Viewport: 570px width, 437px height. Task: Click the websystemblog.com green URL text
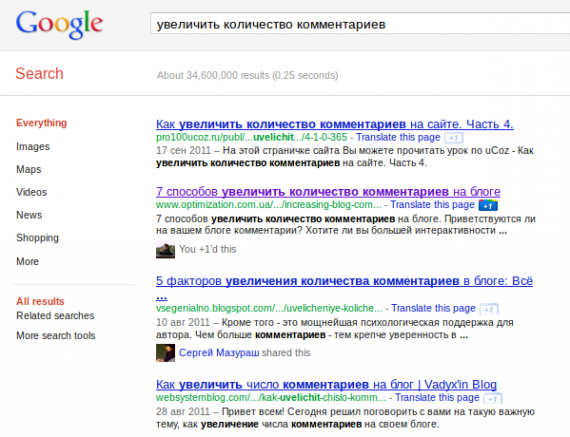click(271, 398)
